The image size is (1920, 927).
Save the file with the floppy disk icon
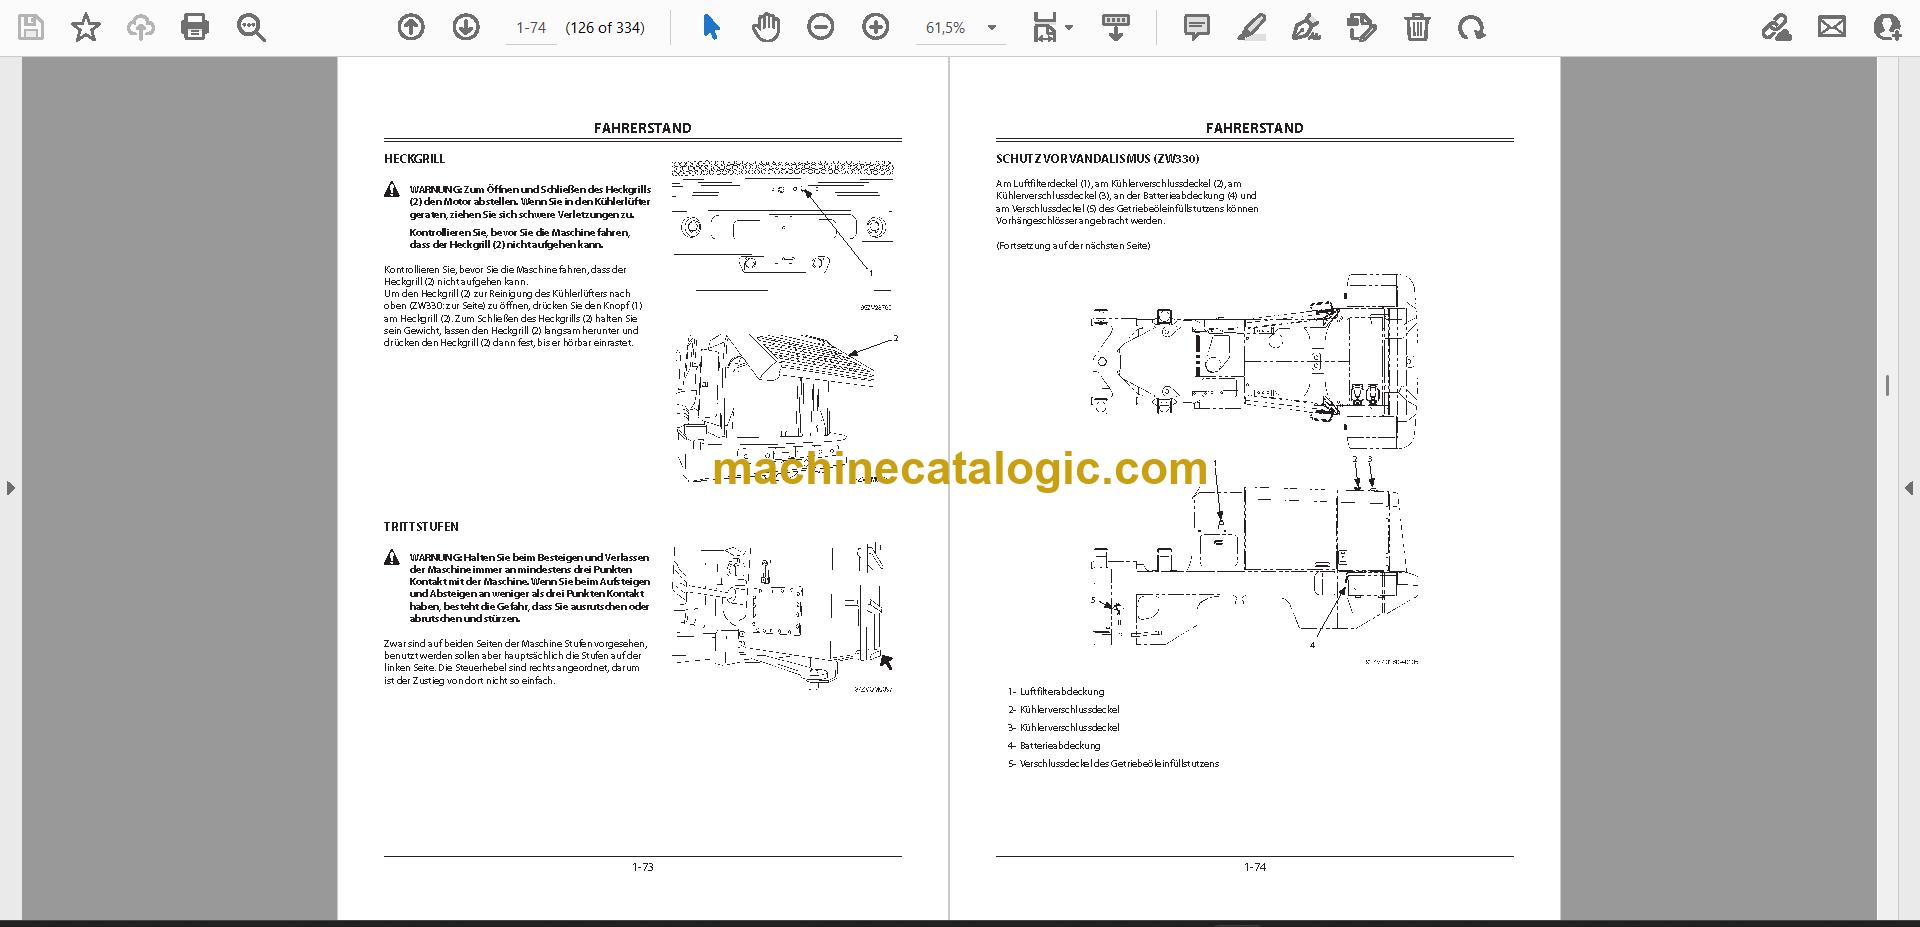tap(31, 27)
